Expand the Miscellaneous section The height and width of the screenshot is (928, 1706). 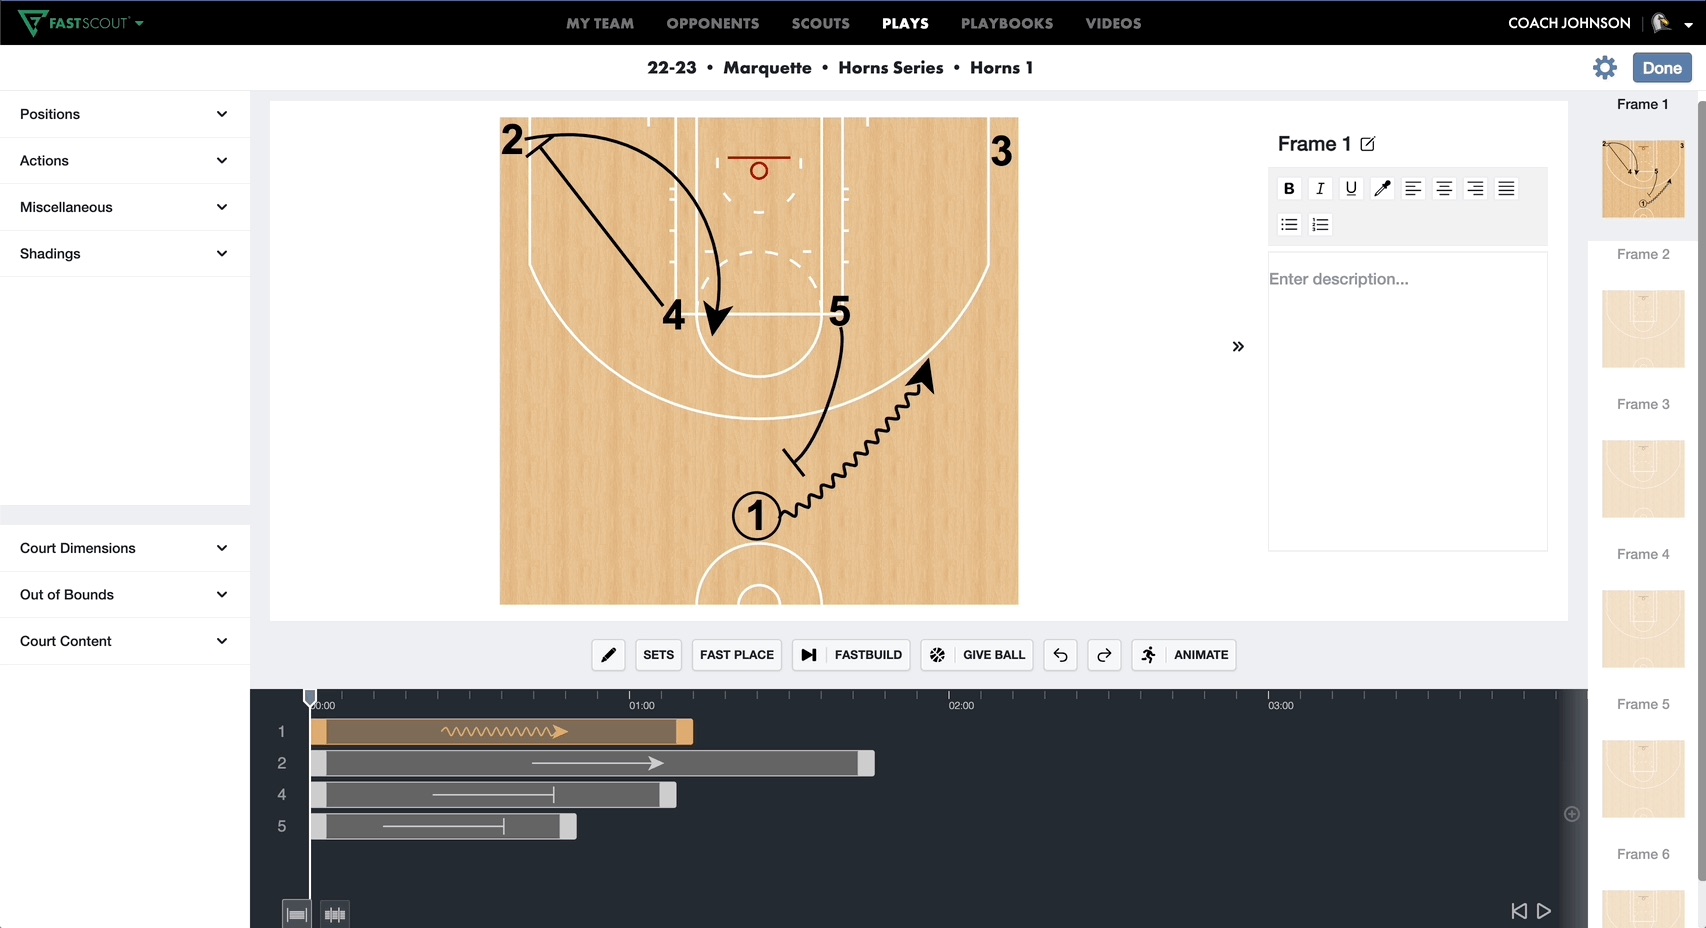point(125,207)
